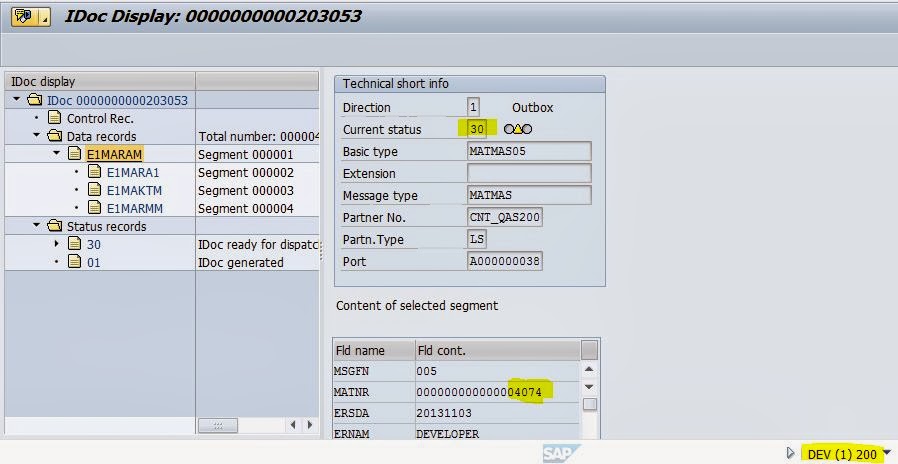Click tree scroll left arrow
The image size is (898, 464).
293,425
